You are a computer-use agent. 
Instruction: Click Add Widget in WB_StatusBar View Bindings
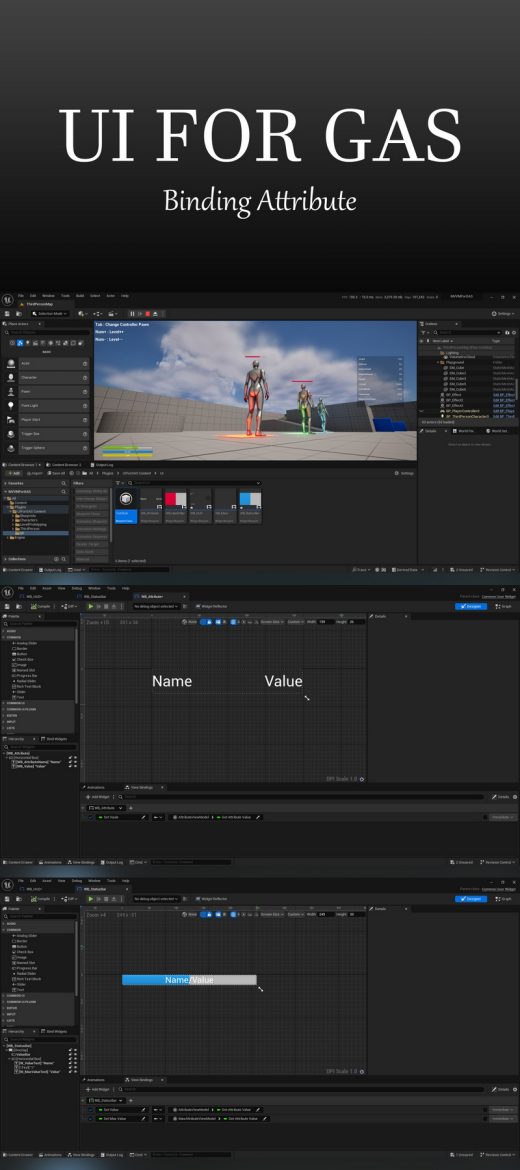[x=97, y=1089]
